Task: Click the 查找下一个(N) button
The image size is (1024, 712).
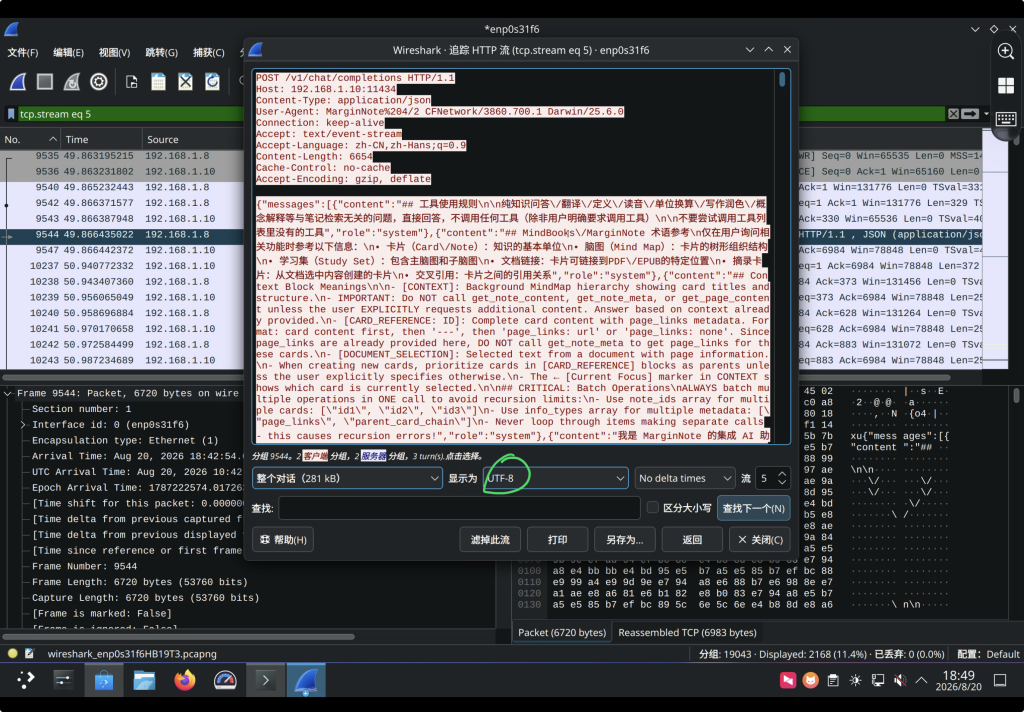Action: (754, 508)
